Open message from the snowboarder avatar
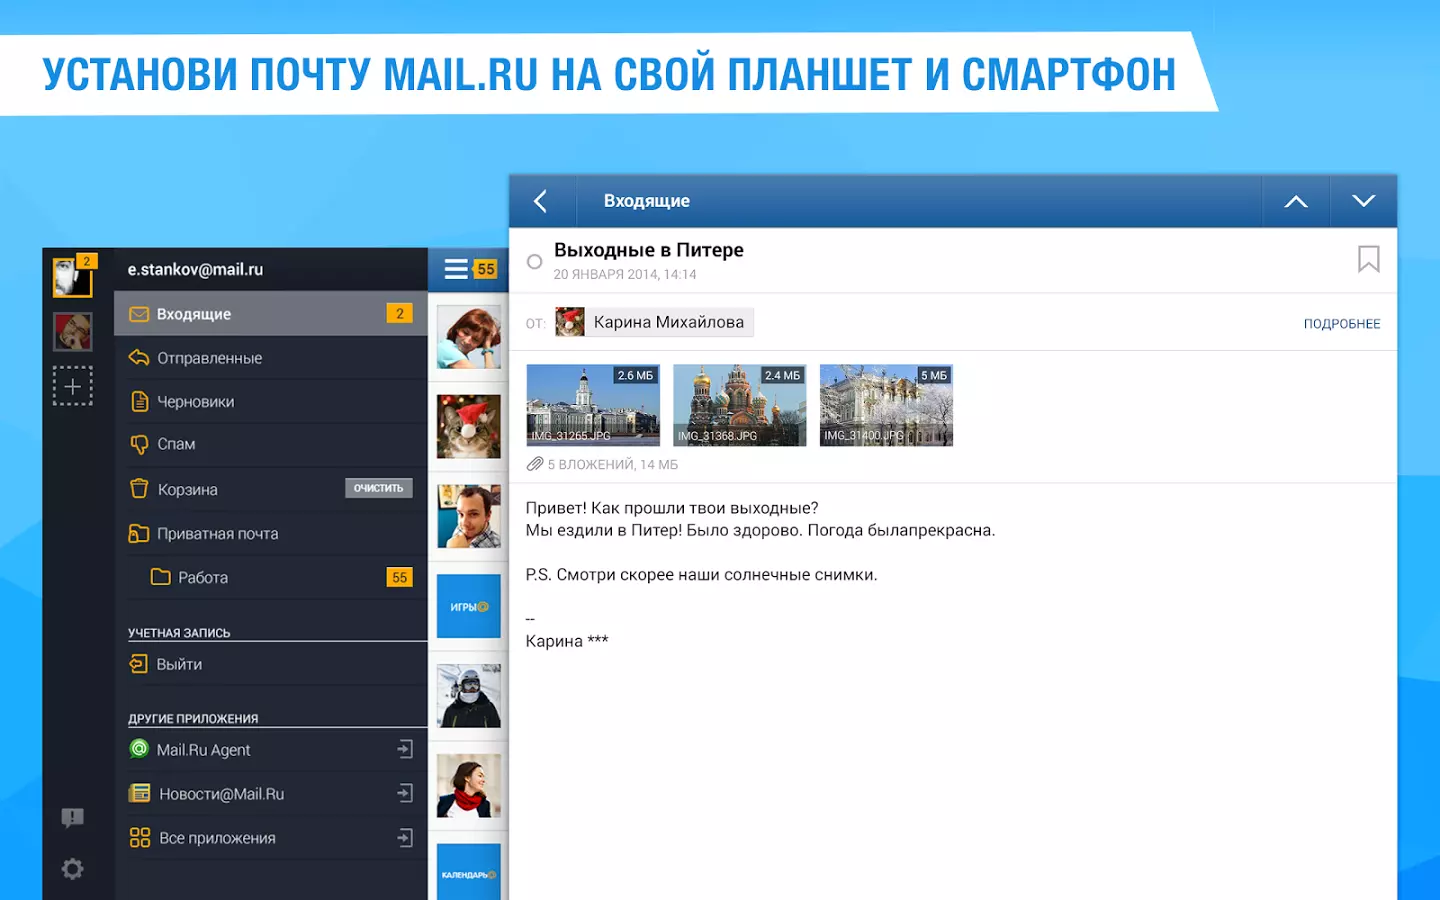Screen dimensions: 1440x900 tap(469, 696)
